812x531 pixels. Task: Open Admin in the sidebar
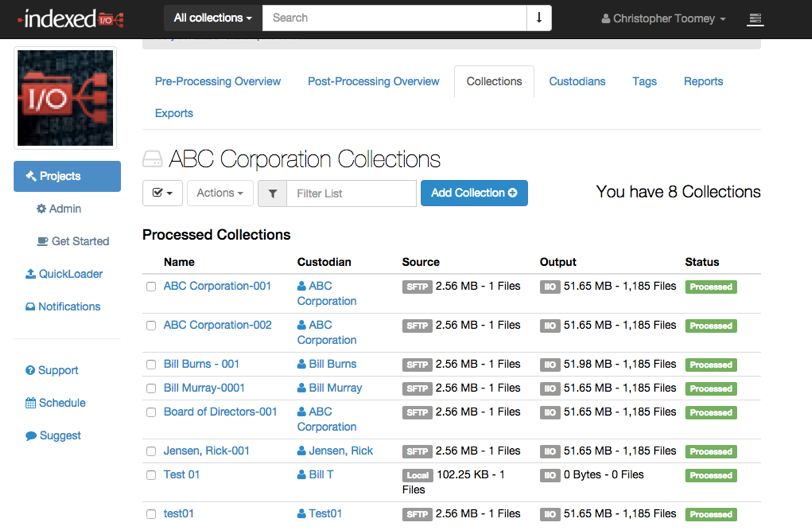[x=59, y=209]
